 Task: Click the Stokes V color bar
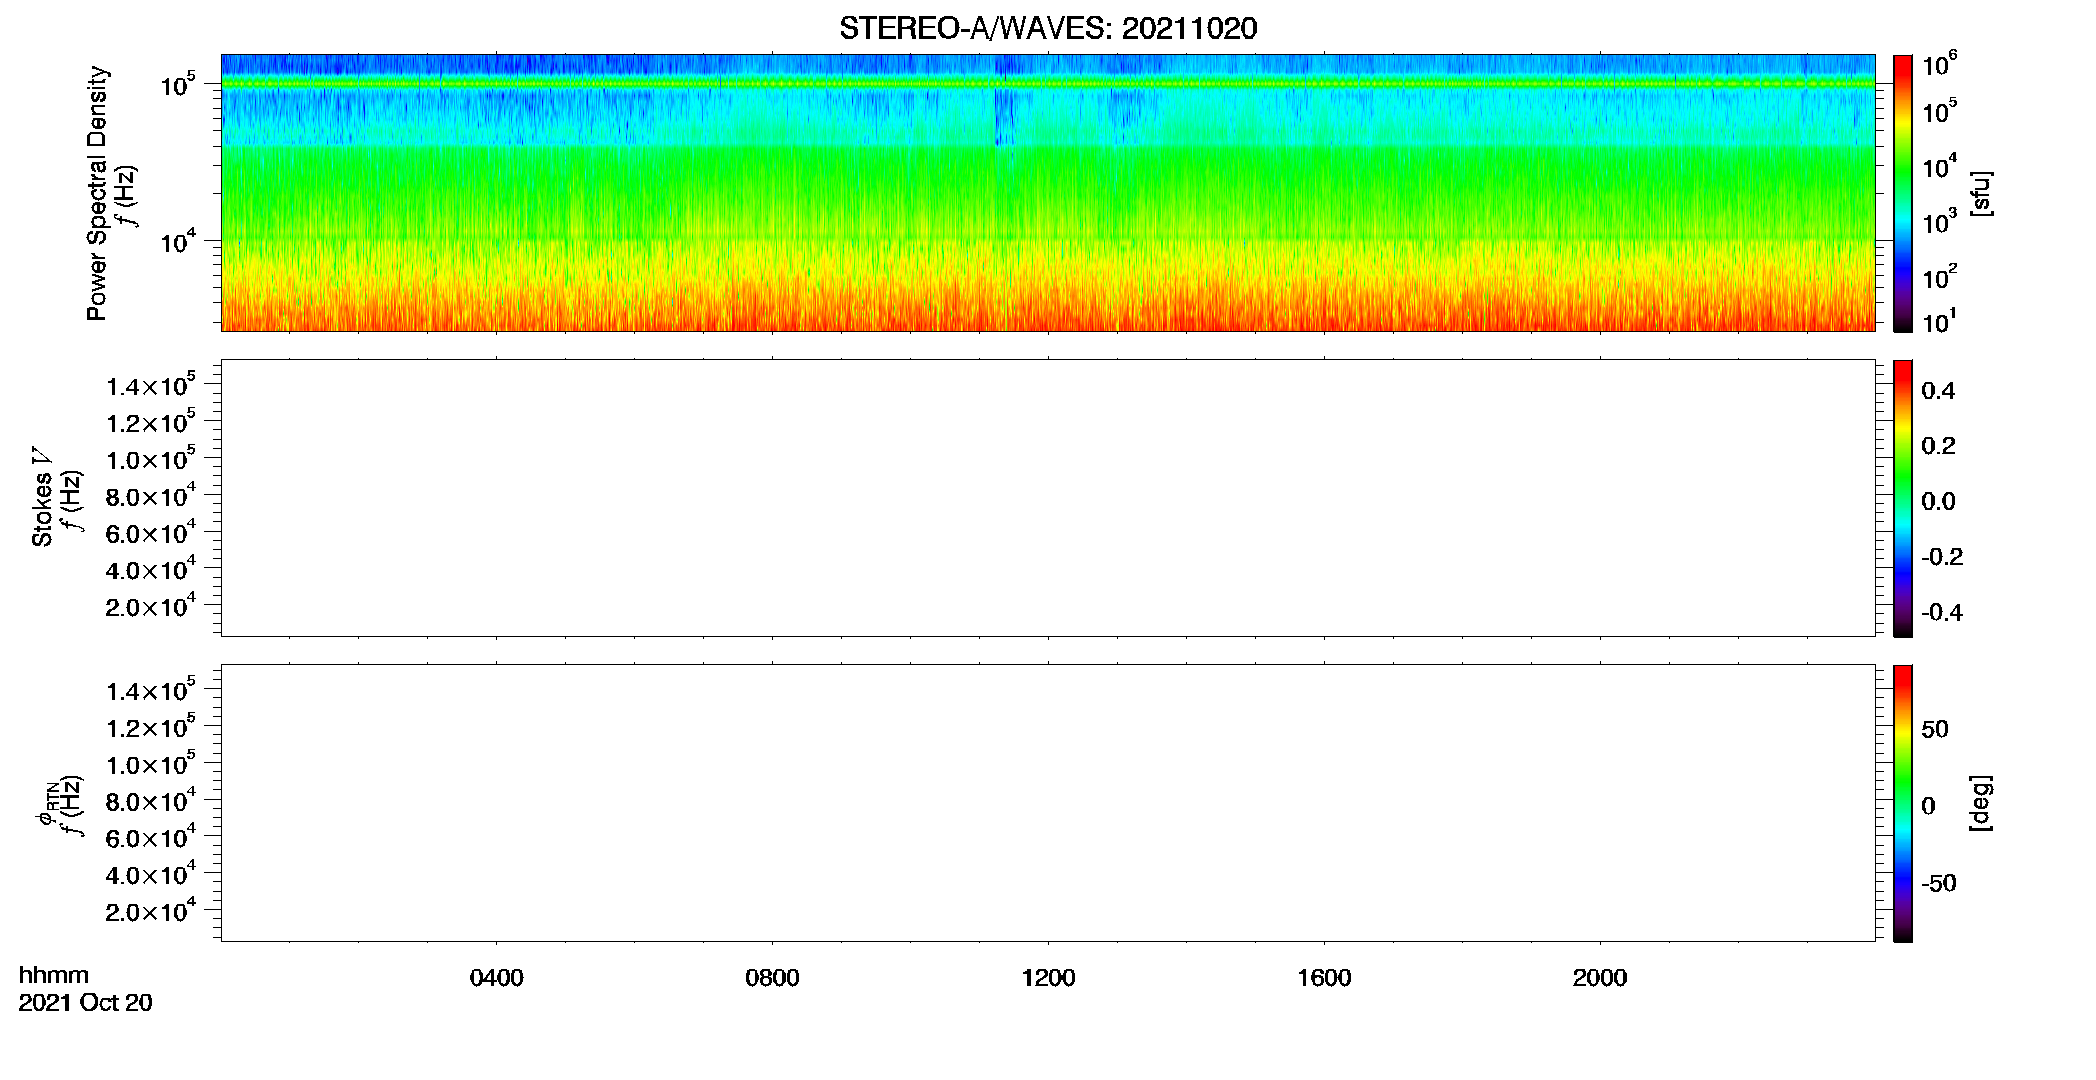tap(1902, 498)
